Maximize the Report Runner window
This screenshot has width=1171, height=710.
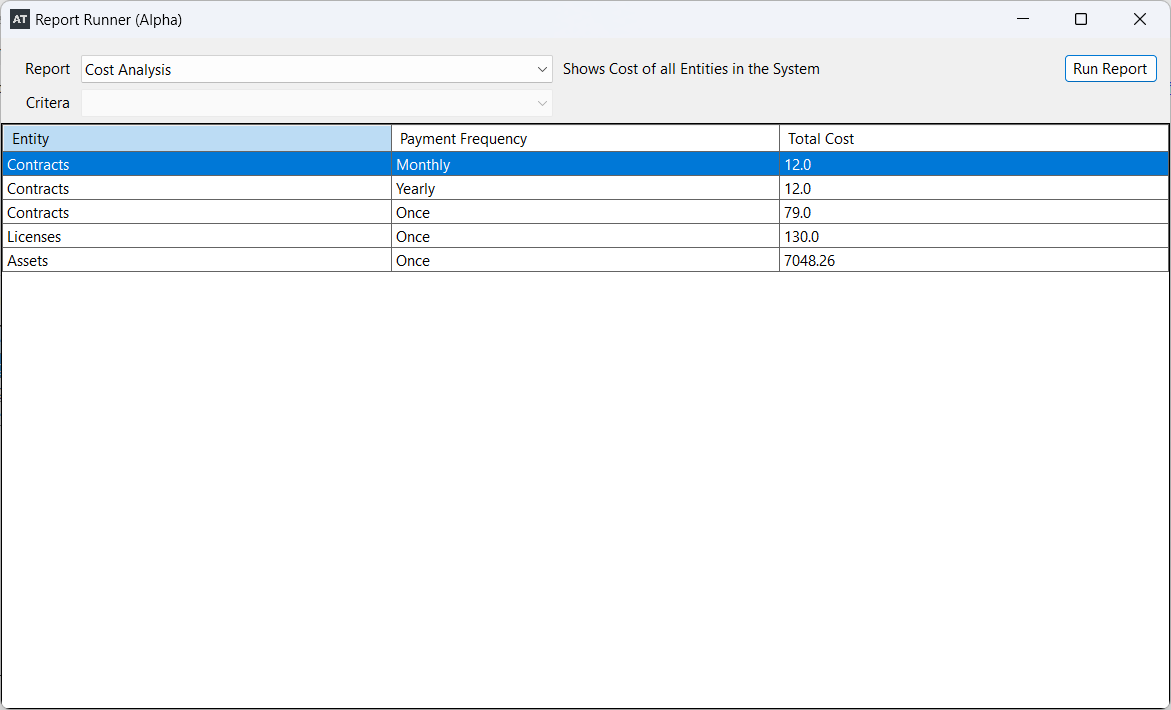tap(1081, 20)
